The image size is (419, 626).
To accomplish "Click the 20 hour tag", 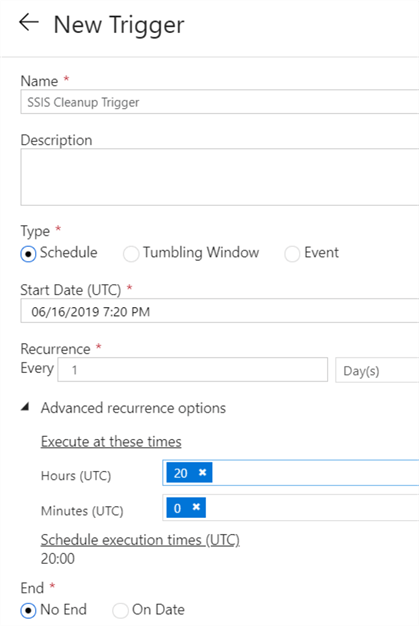I will pyautogui.click(x=189, y=473).
